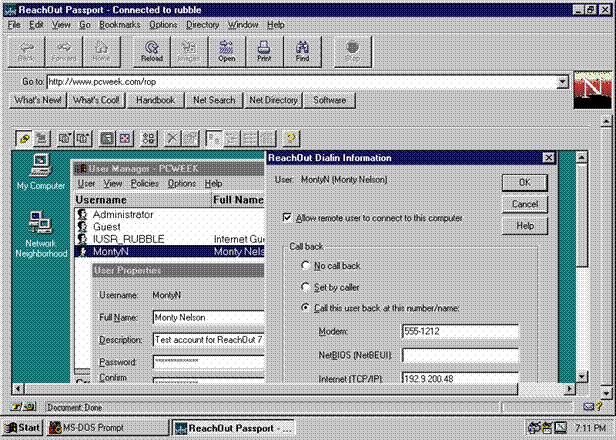Select the small icons view button
This screenshot has width=616, height=440.
tap(232, 138)
